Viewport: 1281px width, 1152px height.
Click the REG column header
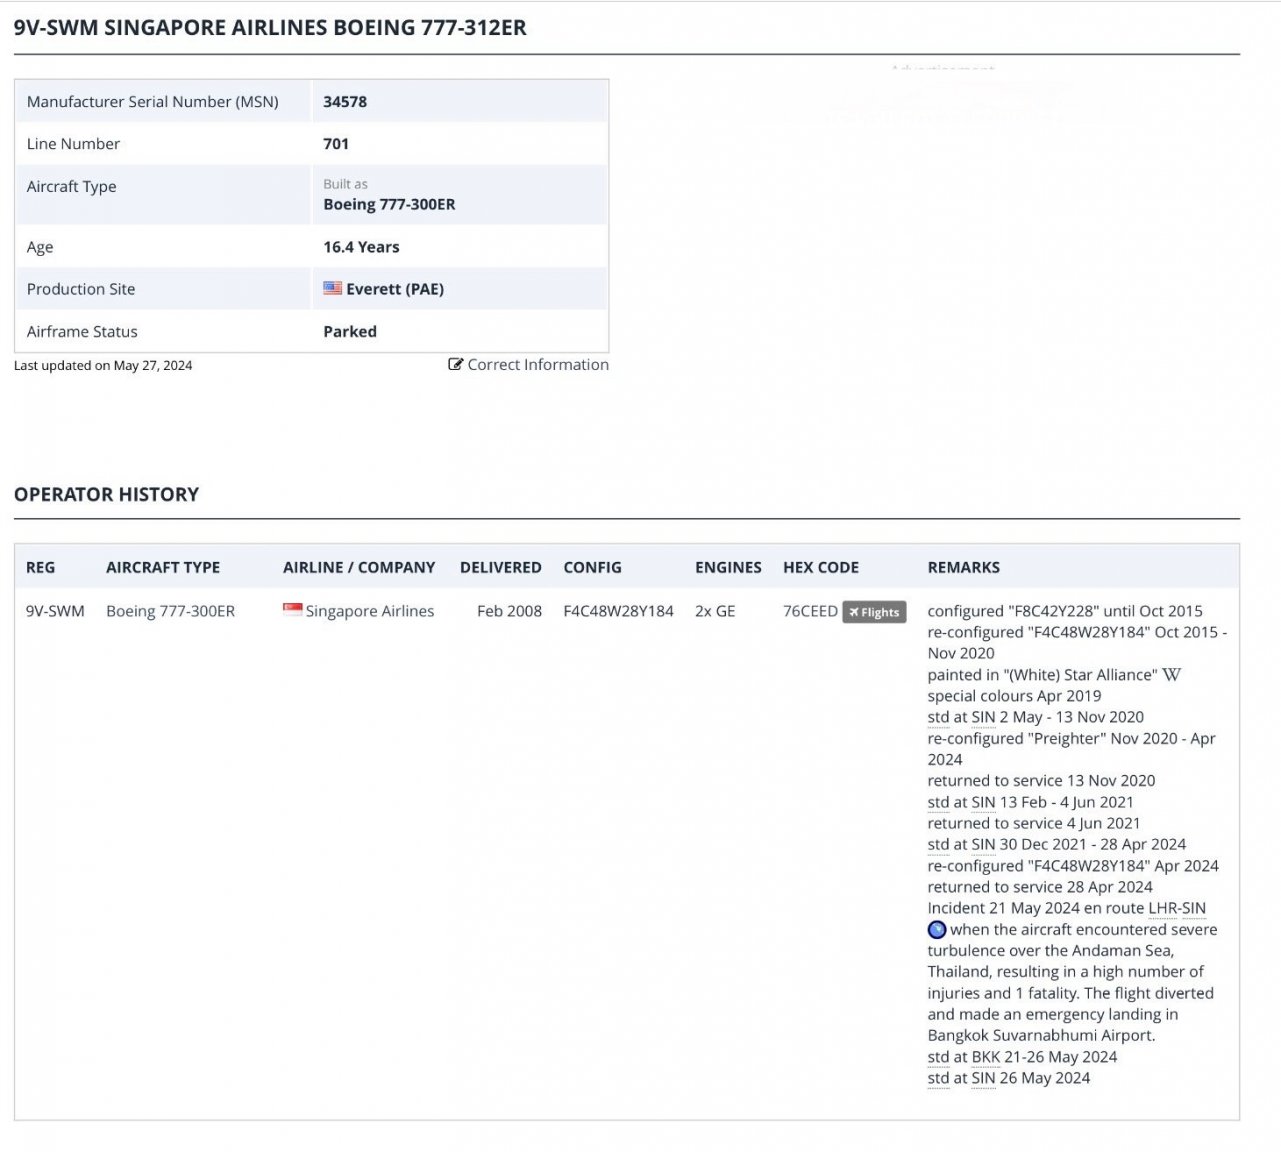coord(41,567)
